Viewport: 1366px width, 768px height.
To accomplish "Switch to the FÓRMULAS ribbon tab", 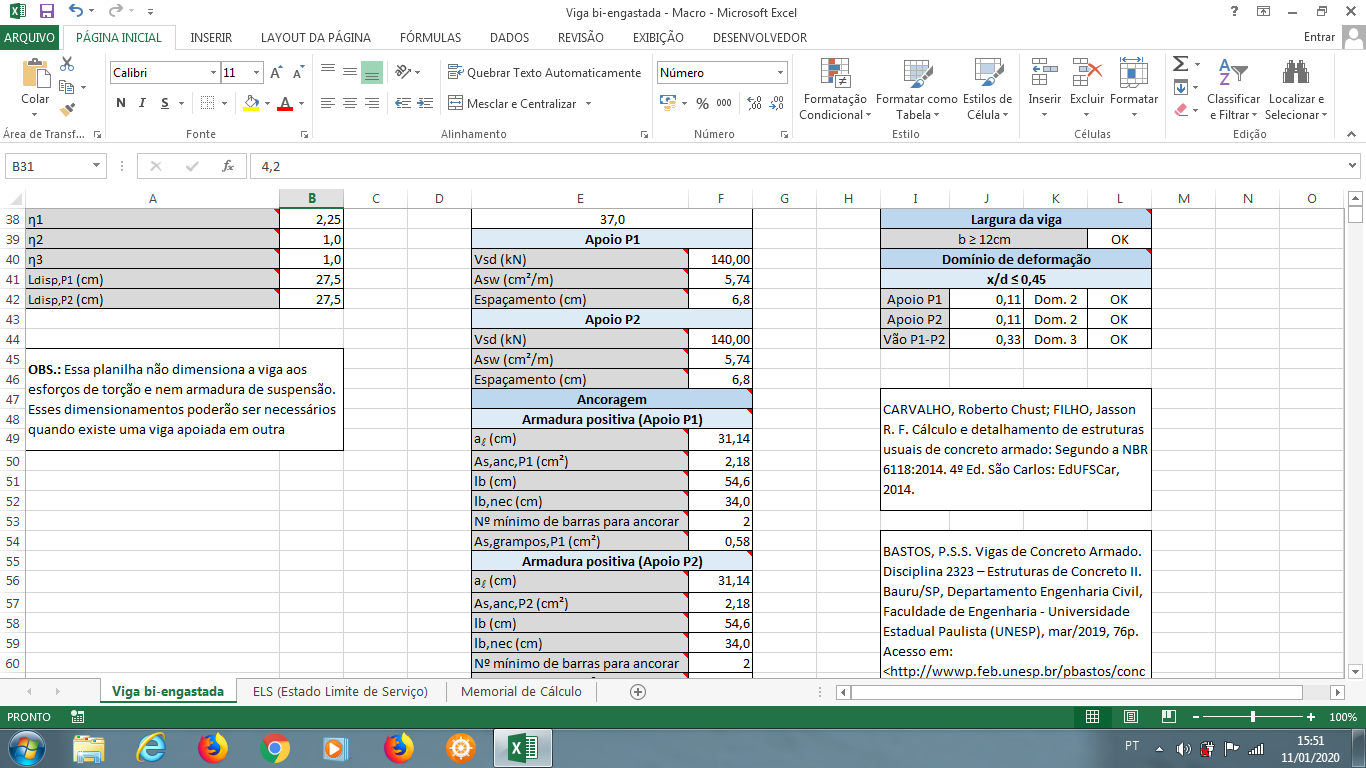I will click(x=430, y=37).
